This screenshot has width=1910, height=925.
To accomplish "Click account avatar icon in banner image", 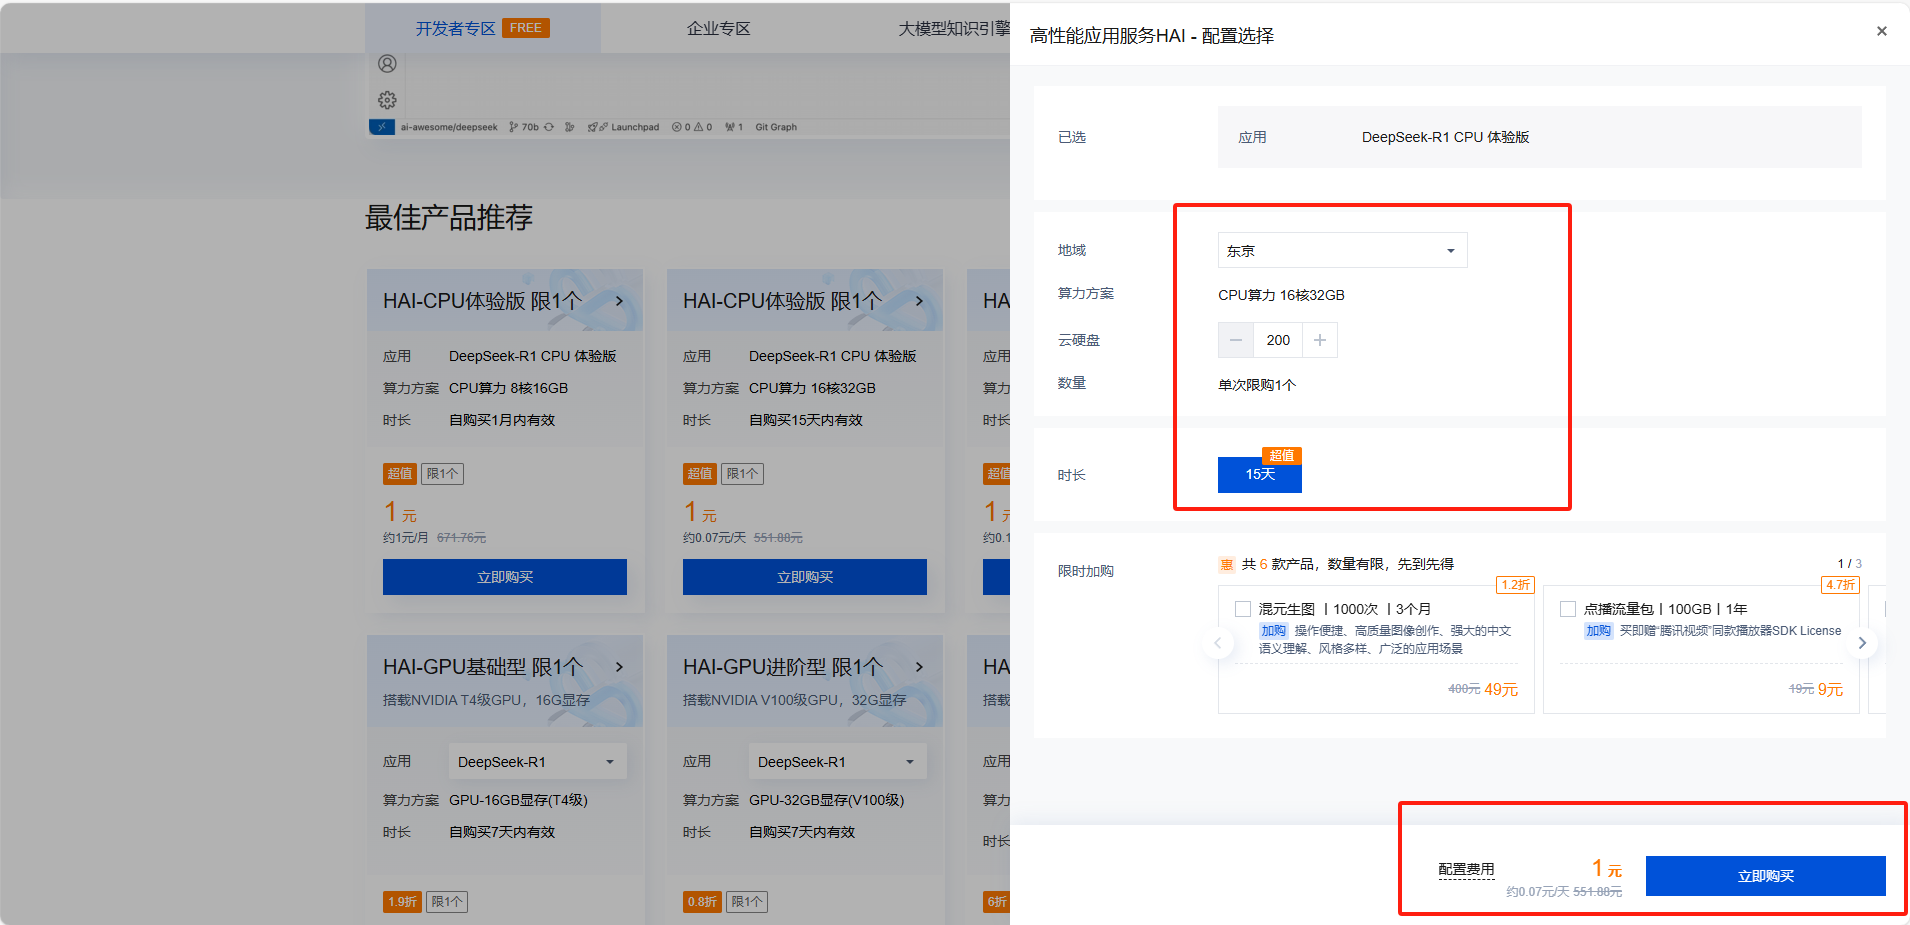I will (387, 64).
